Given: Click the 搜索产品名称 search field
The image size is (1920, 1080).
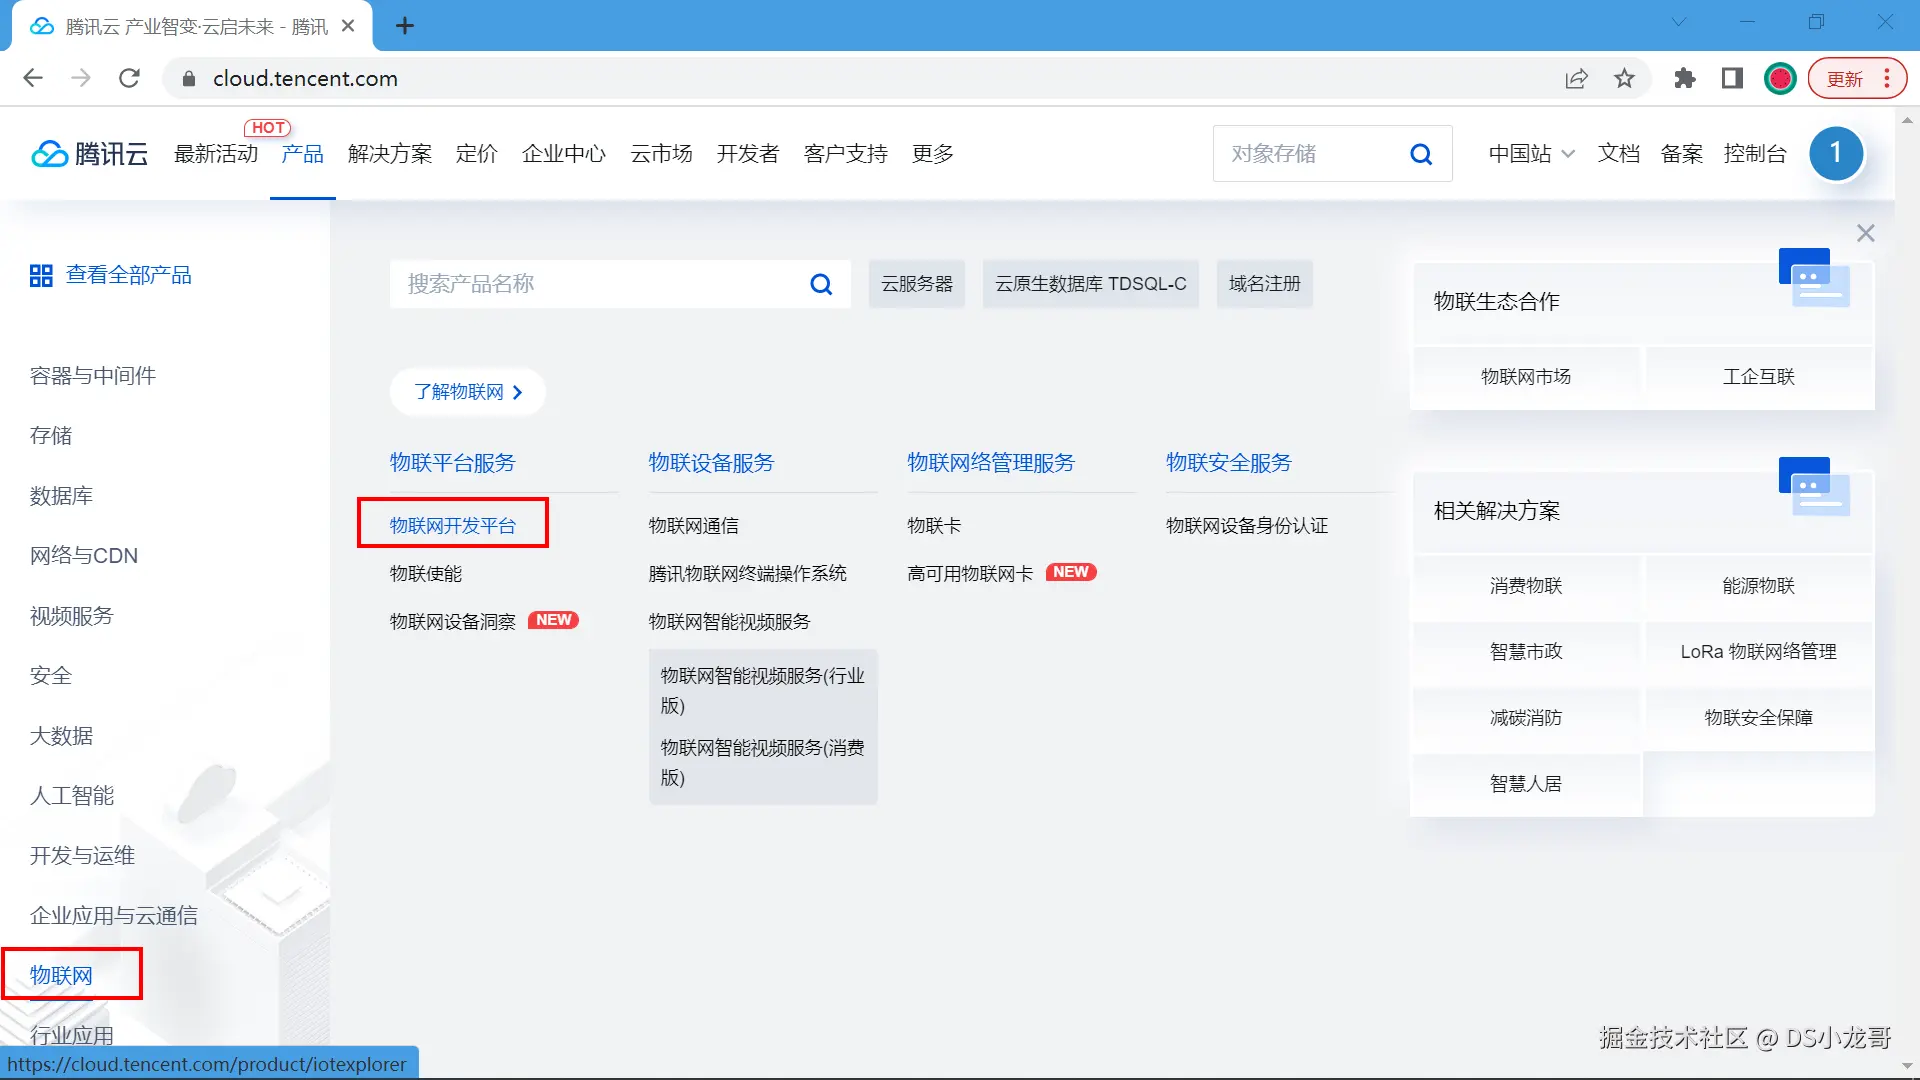Looking at the screenshot, I should pos(600,284).
